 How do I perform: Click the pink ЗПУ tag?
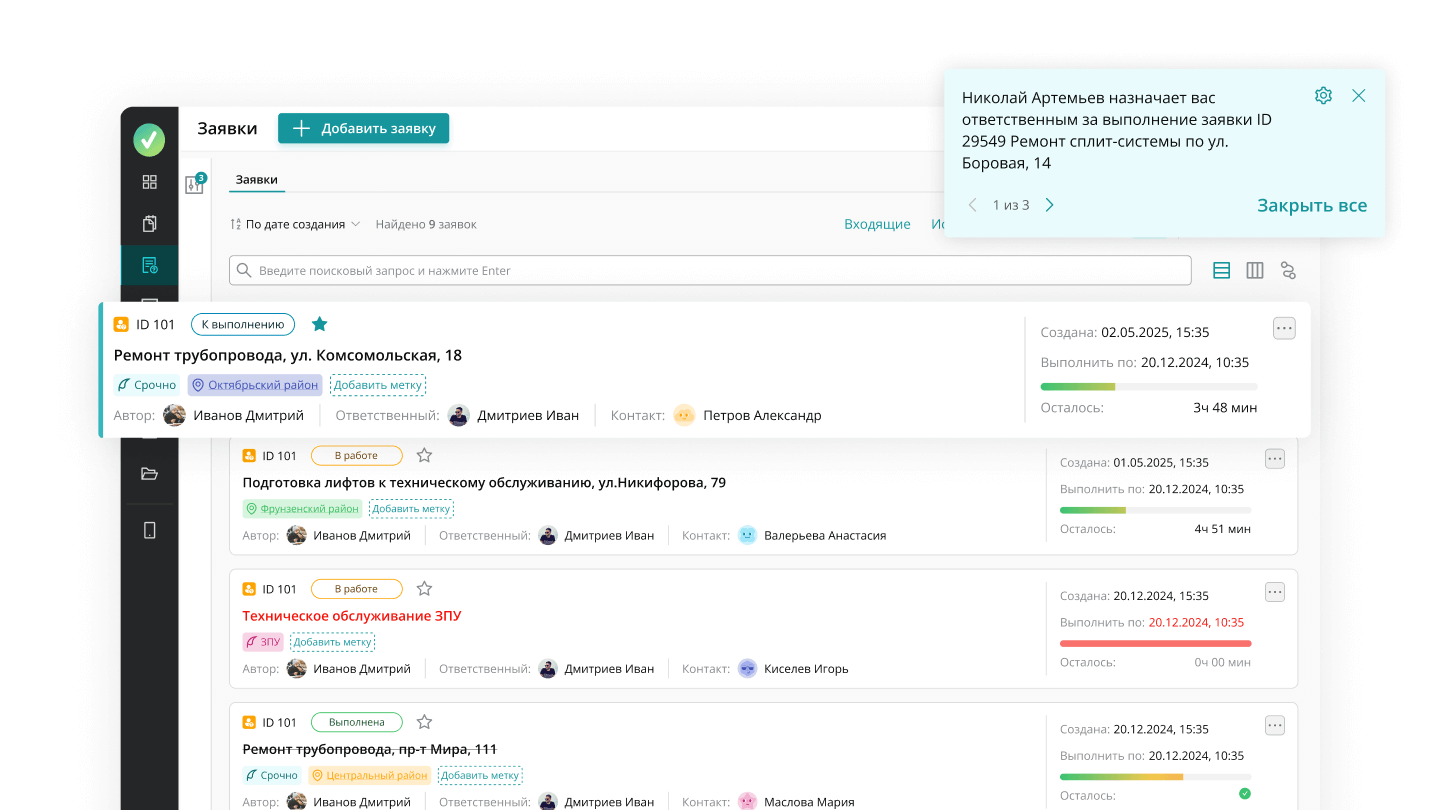pyautogui.click(x=263, y=642)
